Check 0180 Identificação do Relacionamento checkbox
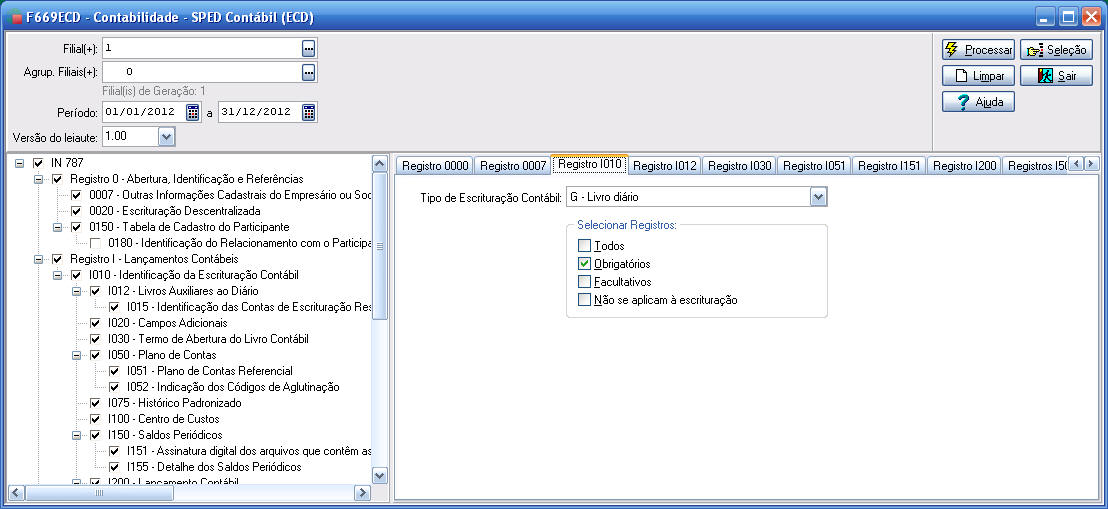The height and width of the screenshot is (509, 1108). [95, 243]
